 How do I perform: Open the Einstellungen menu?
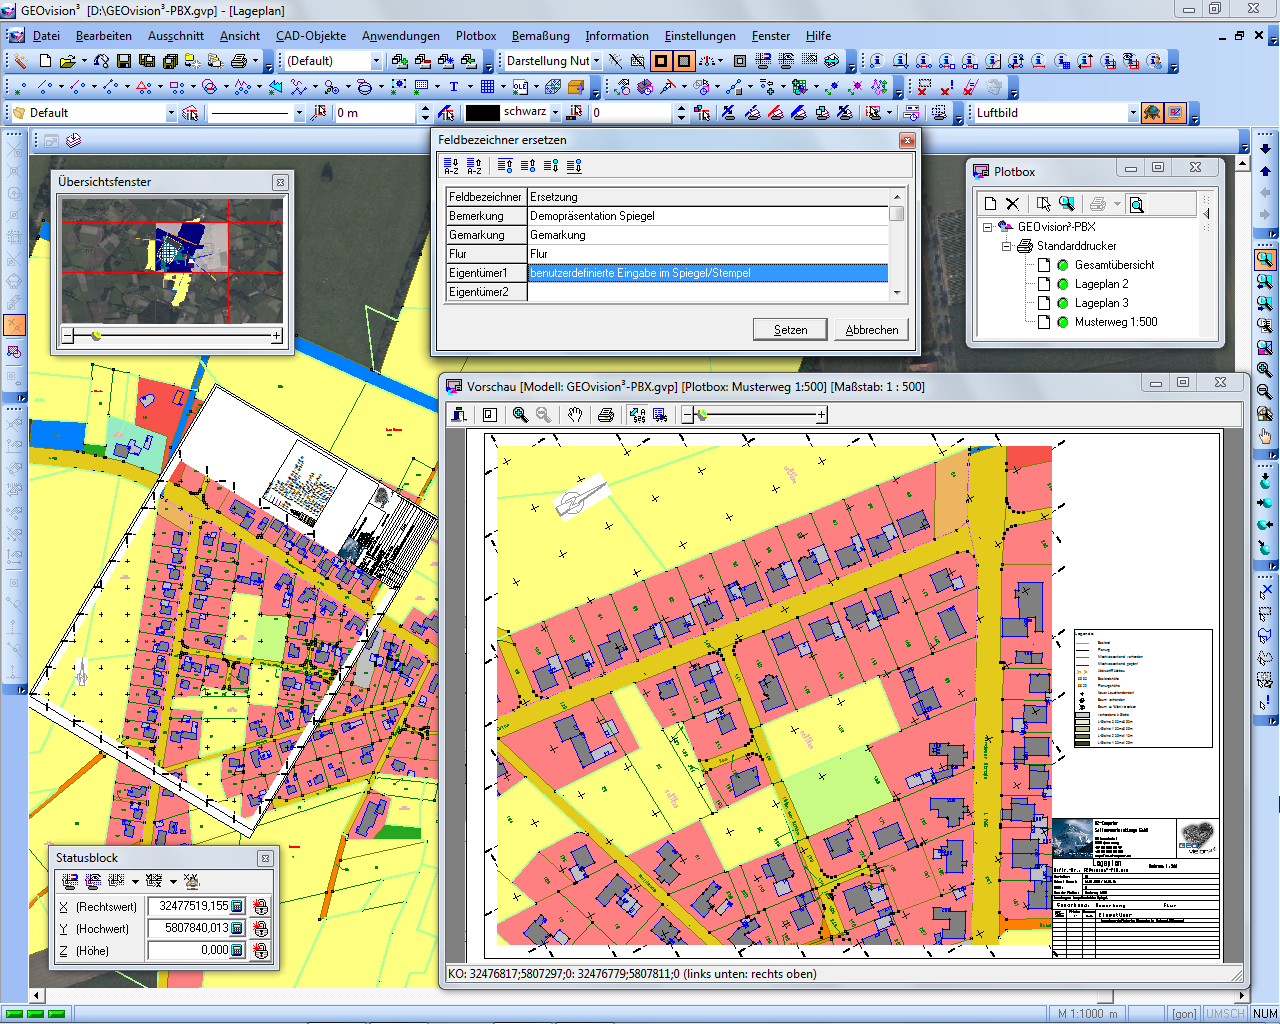(x=700, y=36)
